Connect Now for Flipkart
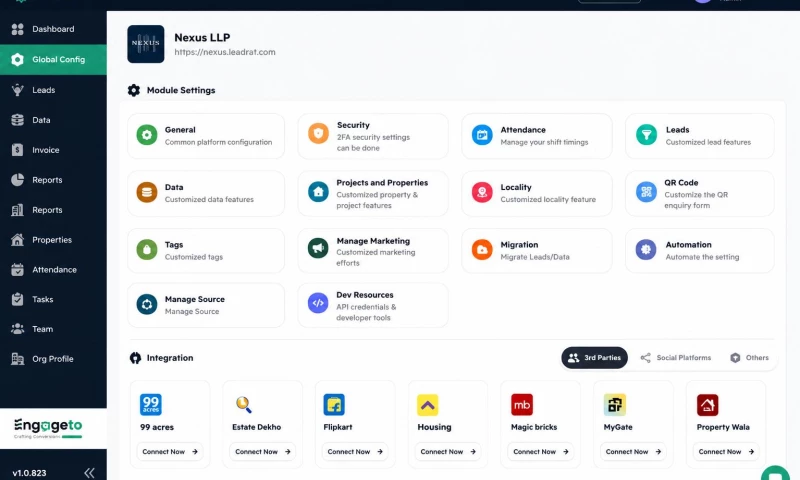The image size is (800, 480). point(355,451)
